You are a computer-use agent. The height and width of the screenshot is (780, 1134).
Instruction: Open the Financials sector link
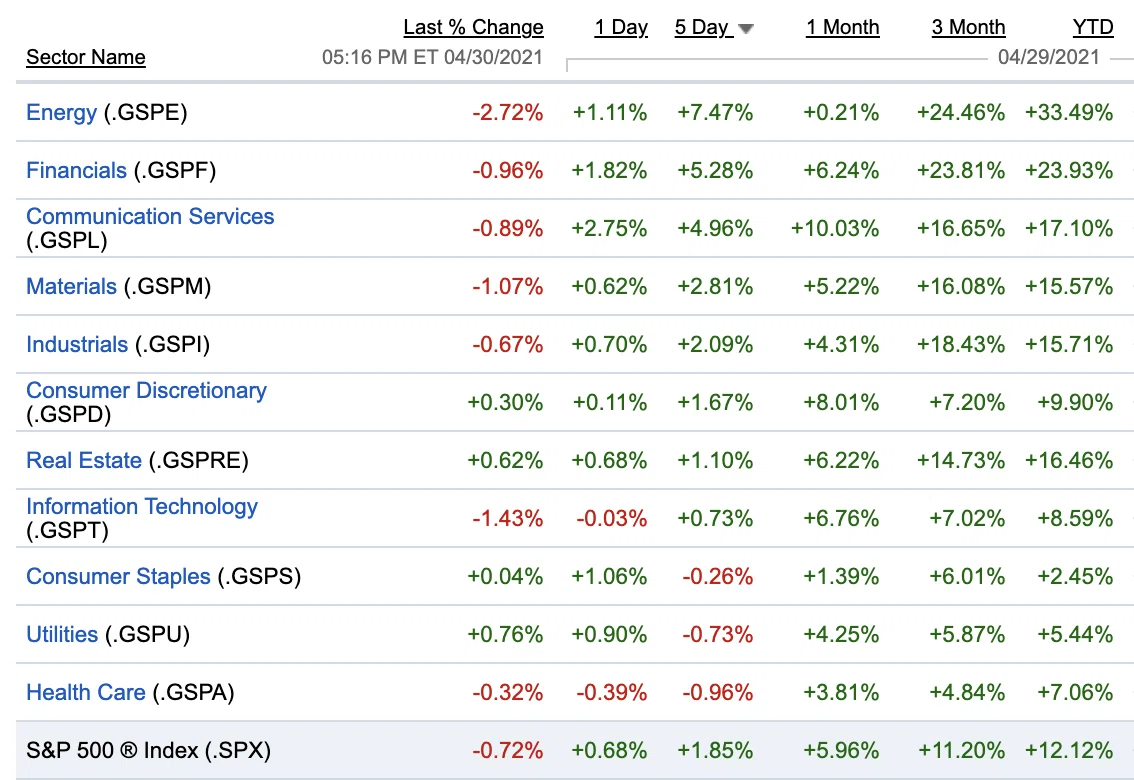coord(76,170)
